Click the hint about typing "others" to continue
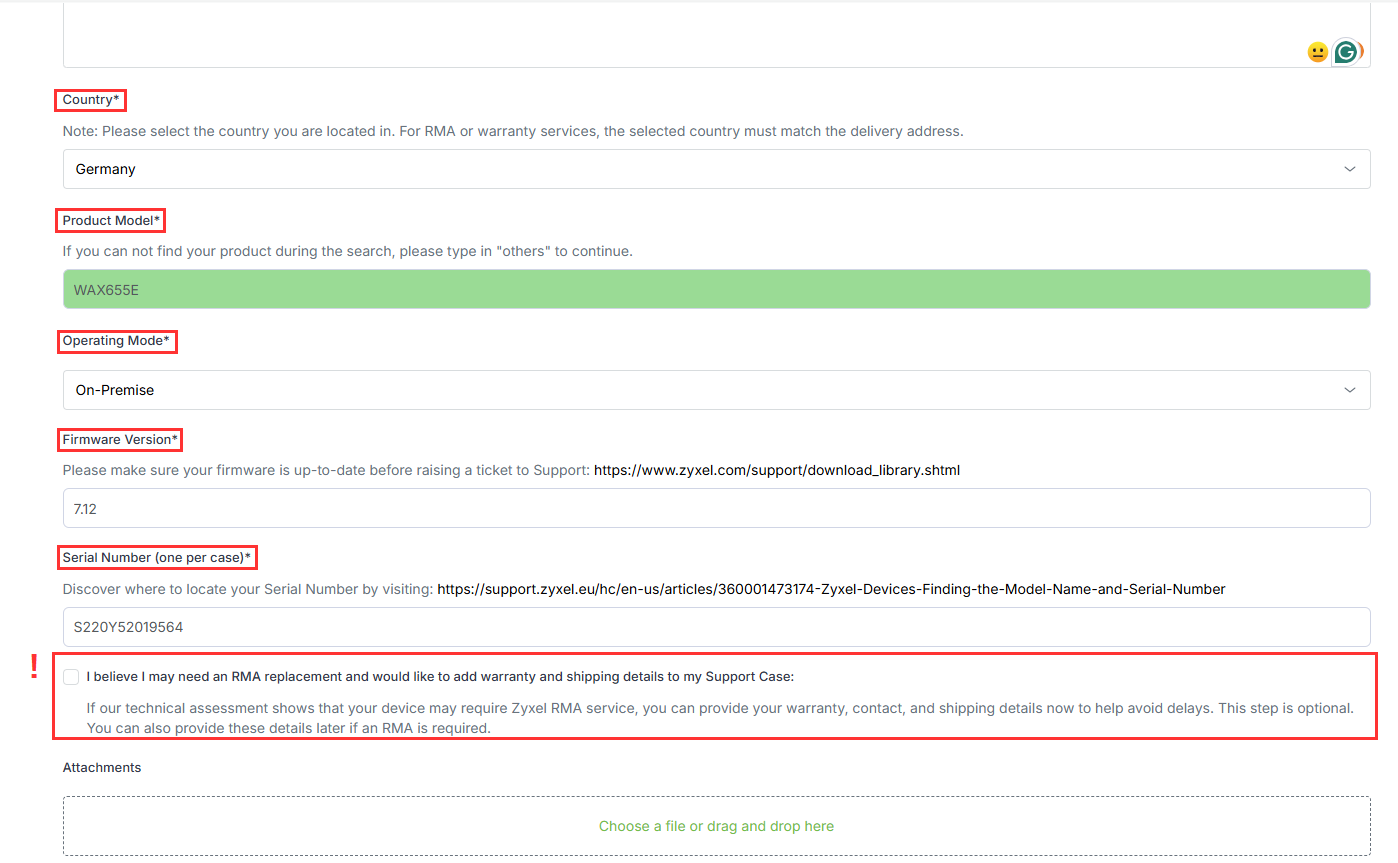Viewport: 1398px width, 863px height. [347, 251]
